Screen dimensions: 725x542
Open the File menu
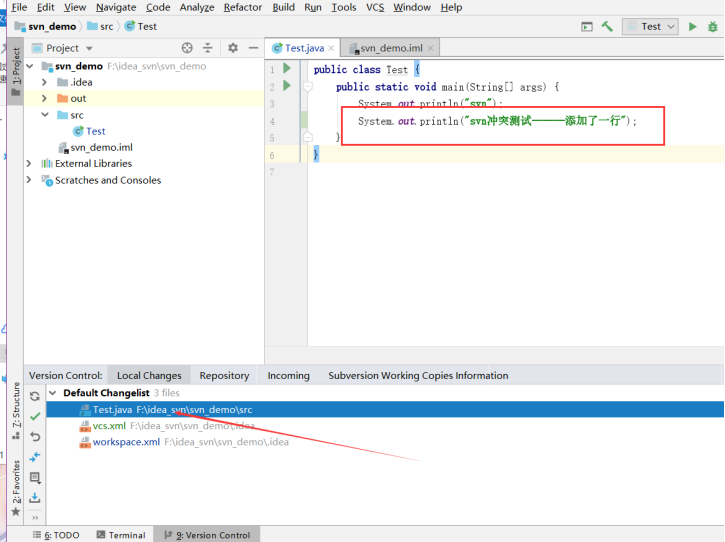coord(19,7)
